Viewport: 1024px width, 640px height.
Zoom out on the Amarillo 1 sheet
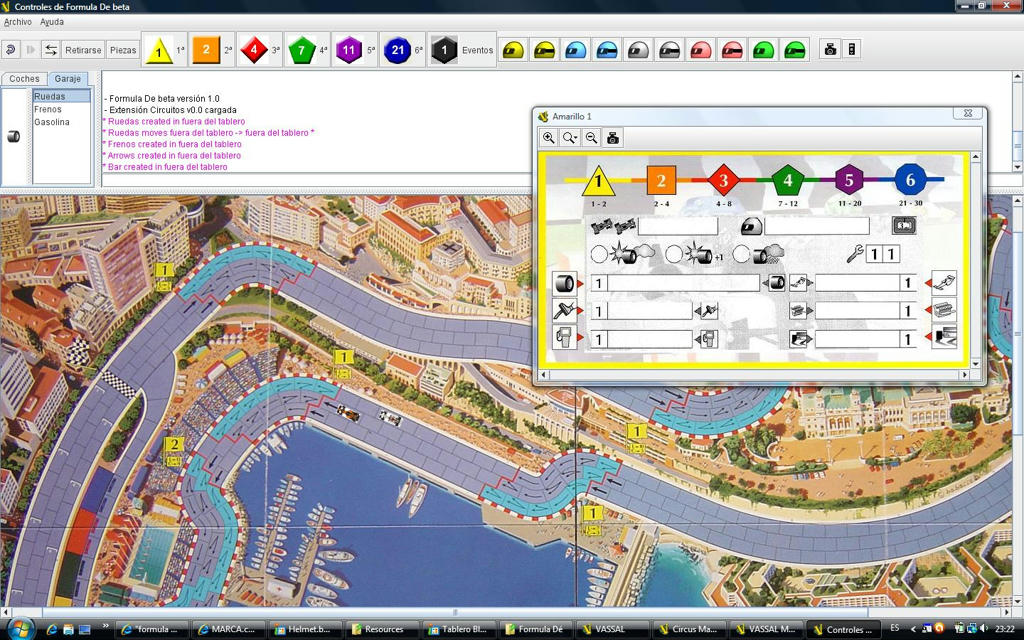[x=591, y=138]
